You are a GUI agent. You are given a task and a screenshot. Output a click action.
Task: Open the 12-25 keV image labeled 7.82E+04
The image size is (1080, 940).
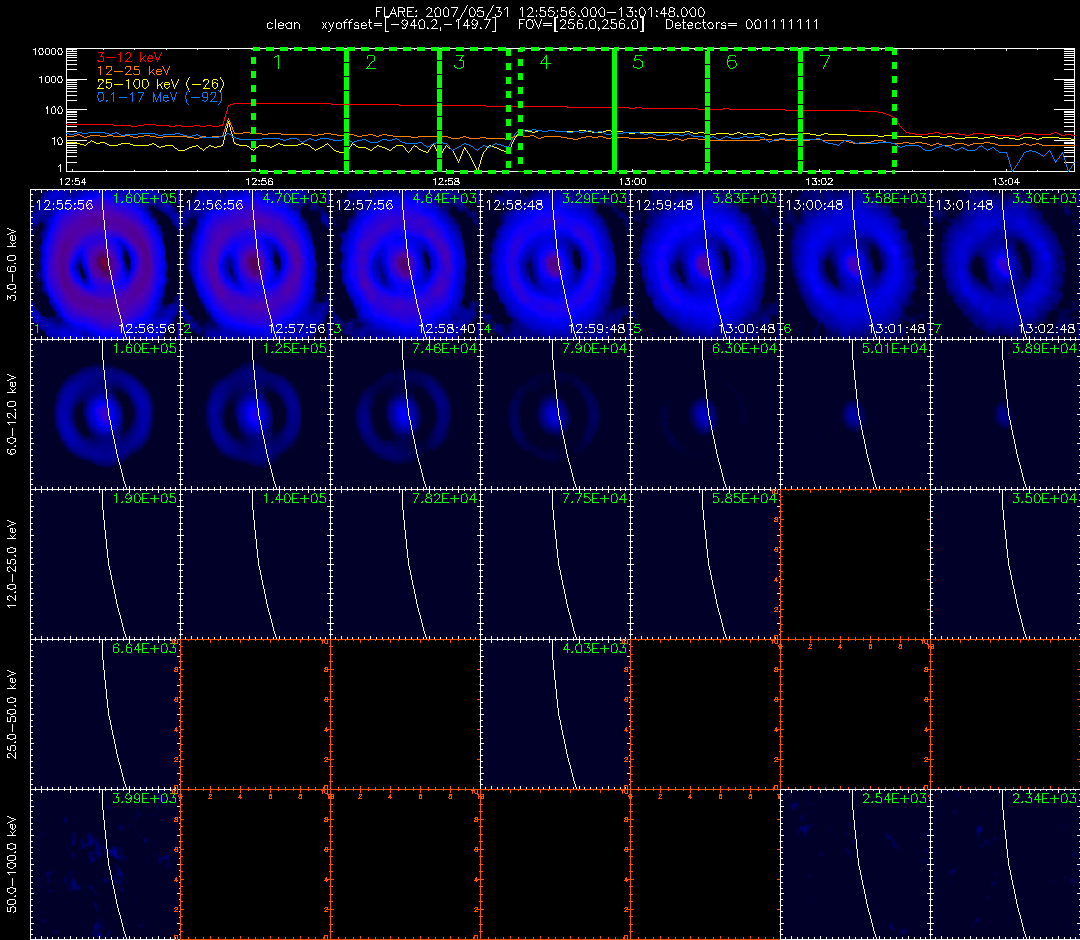[x=406, y=565]
